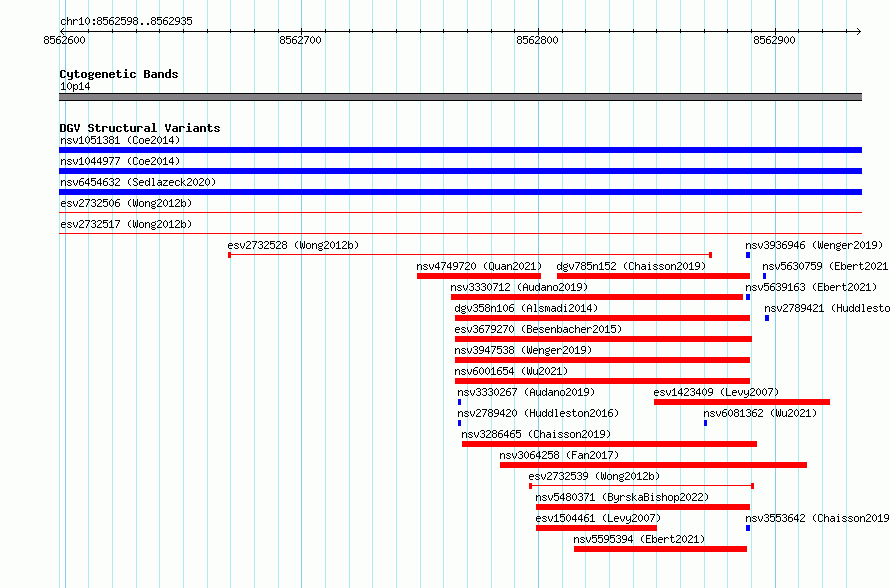Select the nsv5595394 (Ebert2021) red bar
The width and height of the screenshot is (890, 588).
[660, 549]
